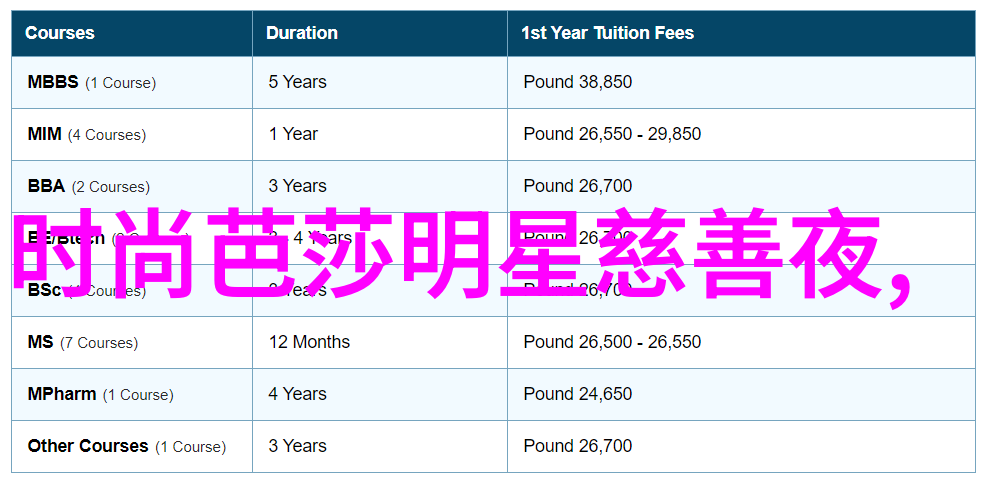The height and width of the screenshot is (483, 984).
Task: Click the Duration column header
Action: [x=301, y=33]
